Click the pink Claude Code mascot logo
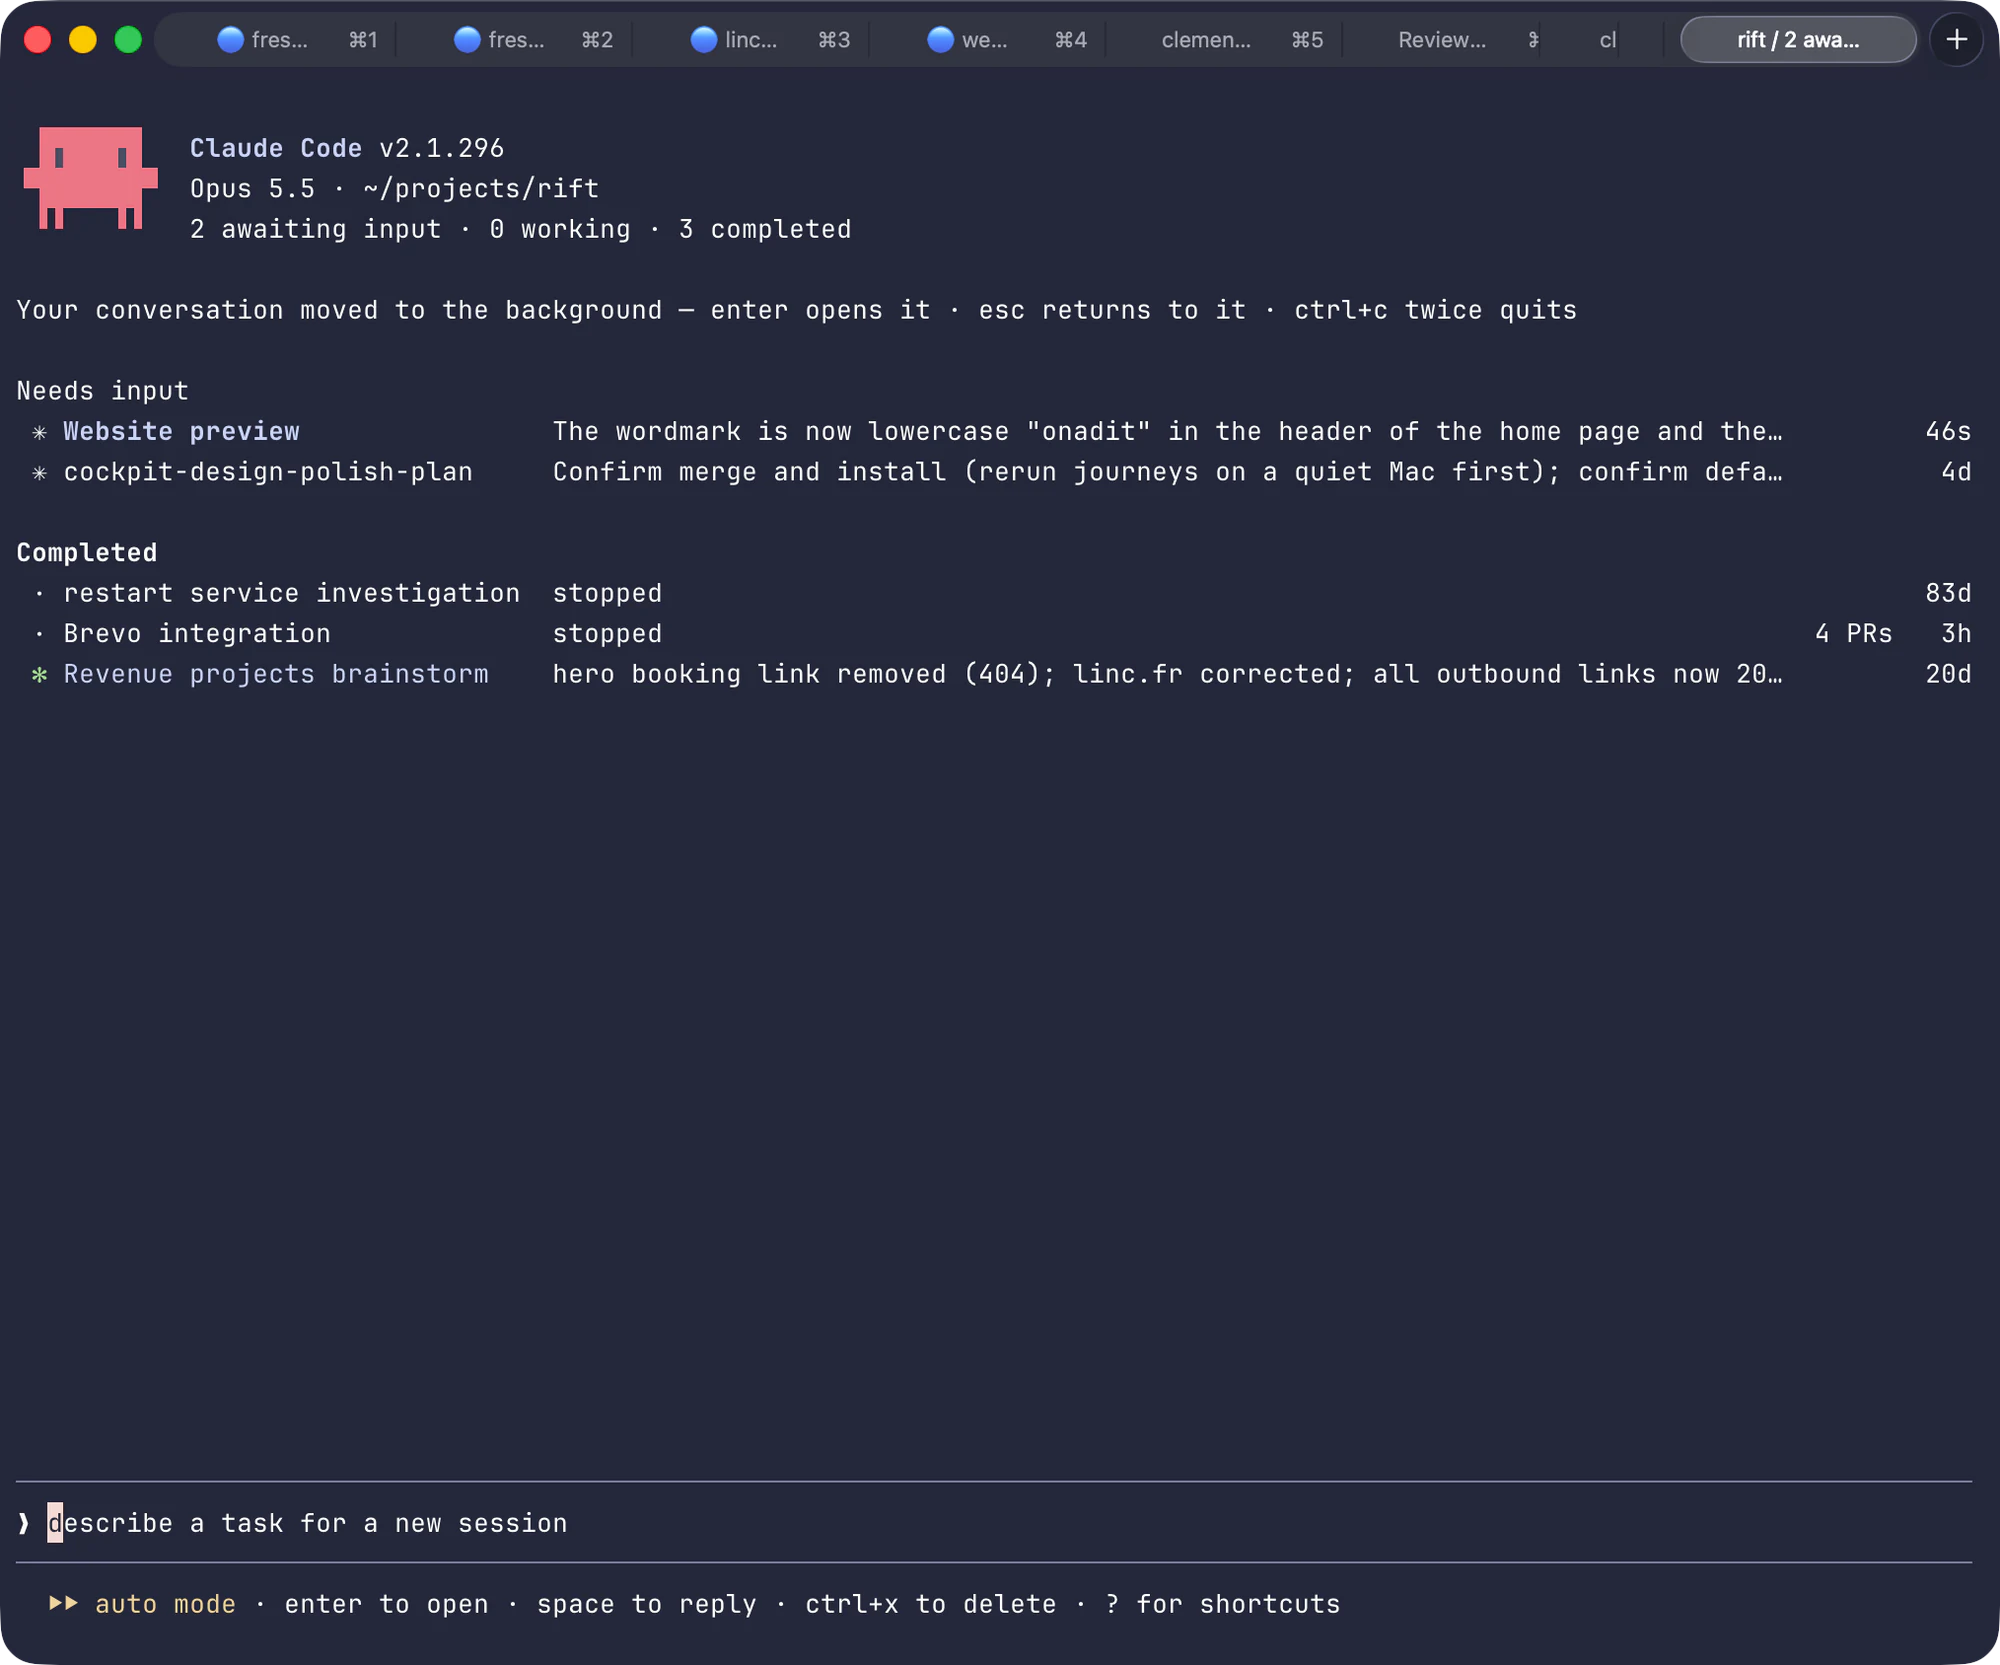 91,178
